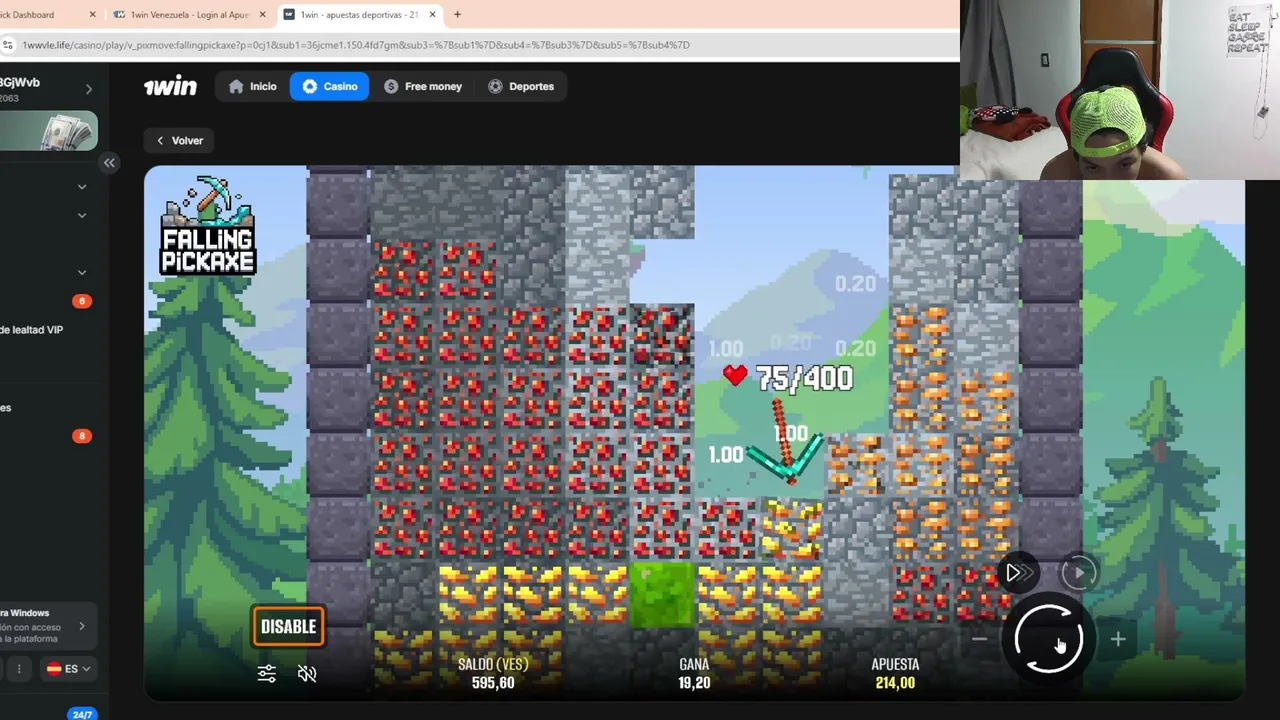1280x720 pixels.
Task: Increase the bet with plus button
Action: coord(1117,639)
